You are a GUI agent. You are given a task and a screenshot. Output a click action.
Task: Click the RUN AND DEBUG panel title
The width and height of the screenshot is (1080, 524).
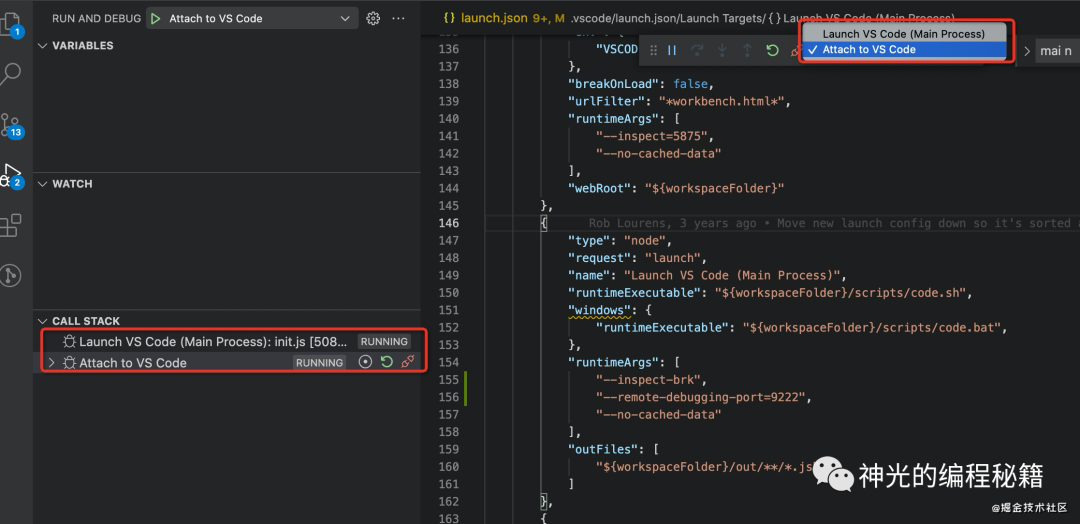click(x=96, y=19)
